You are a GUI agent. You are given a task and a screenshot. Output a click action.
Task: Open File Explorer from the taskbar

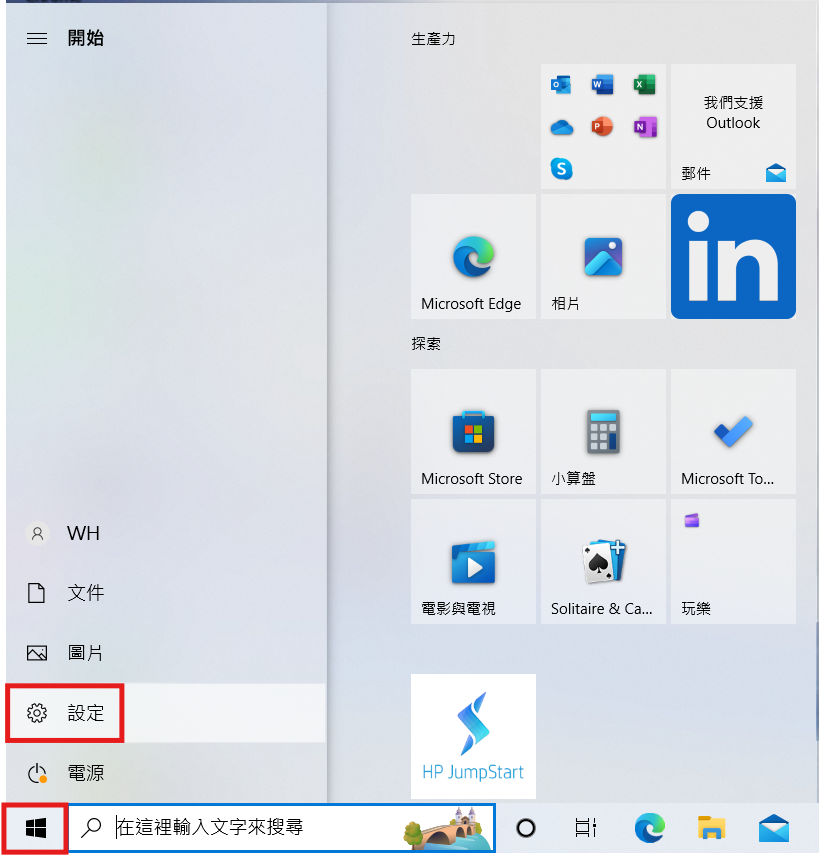coord(712,828)
